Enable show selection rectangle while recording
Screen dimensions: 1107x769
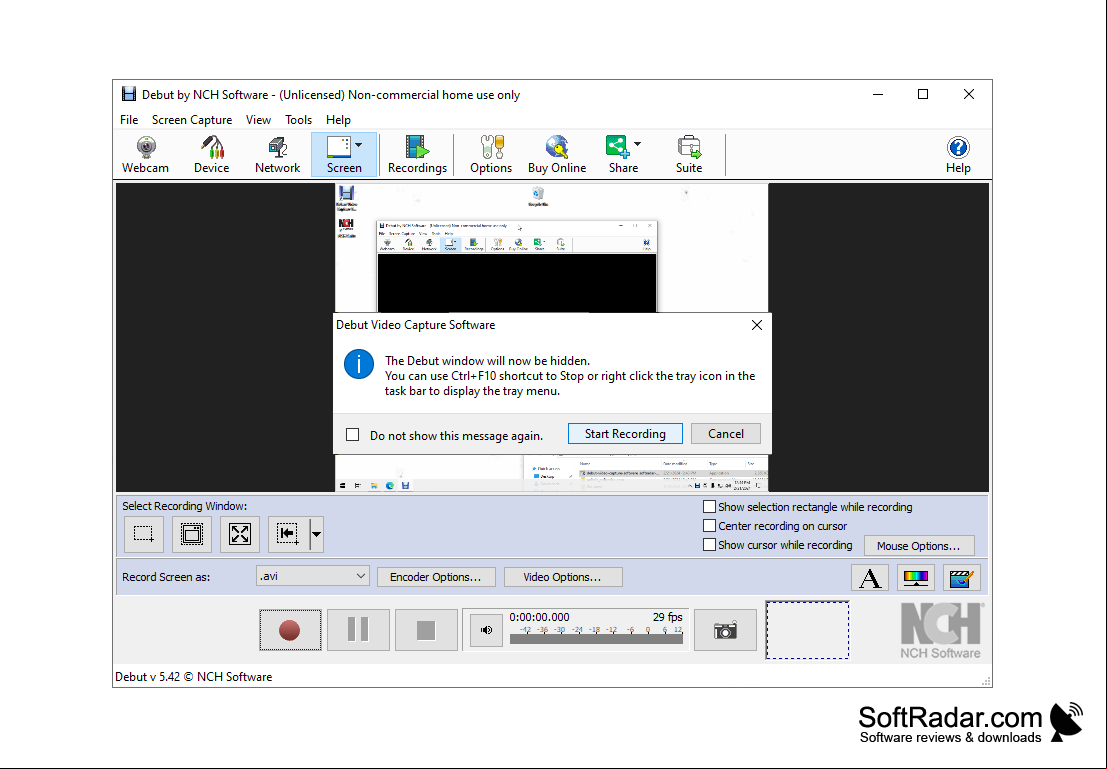710,507
